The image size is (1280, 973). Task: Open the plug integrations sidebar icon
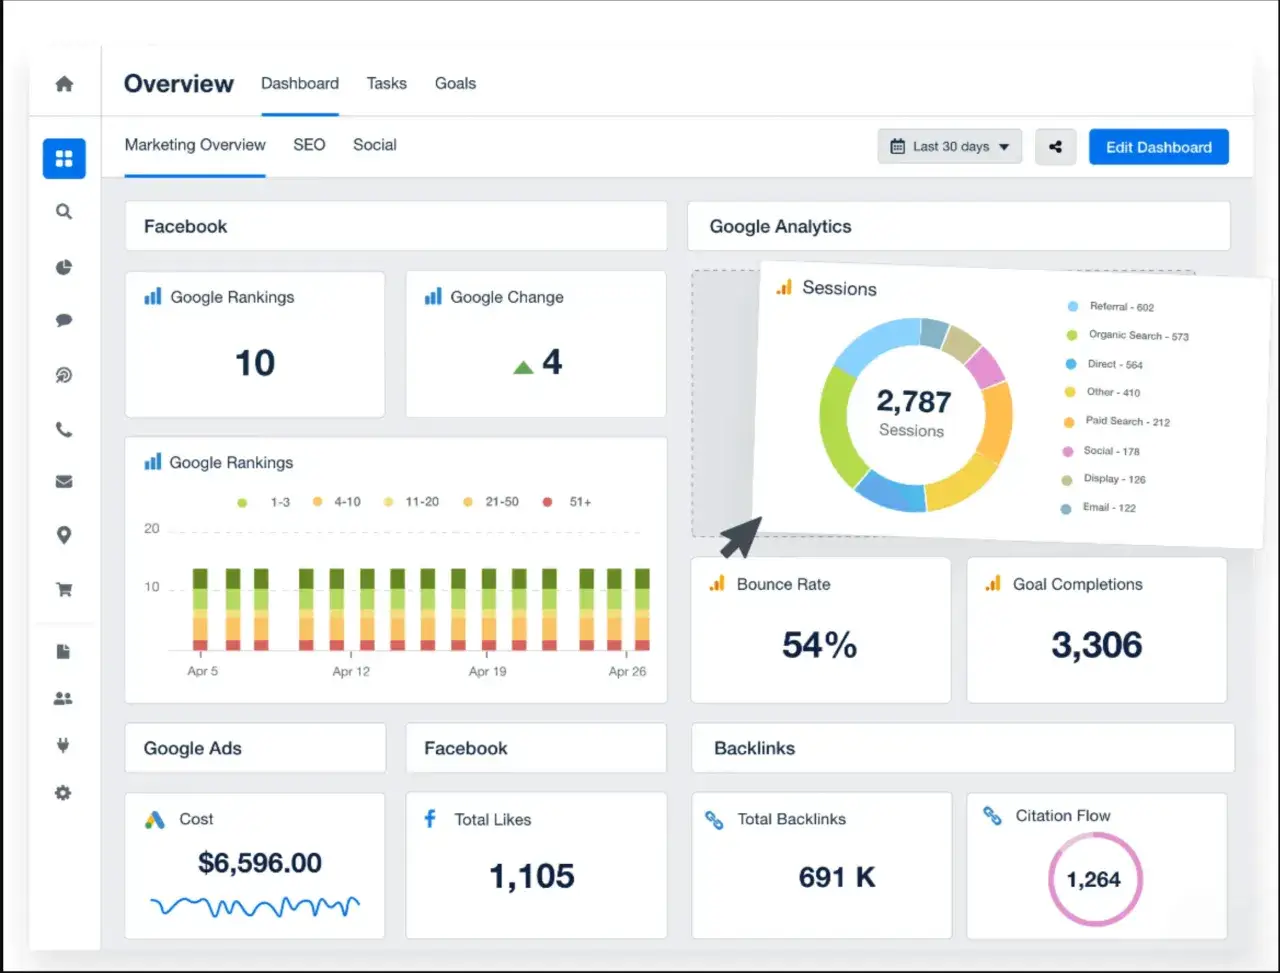click(64, 746)
